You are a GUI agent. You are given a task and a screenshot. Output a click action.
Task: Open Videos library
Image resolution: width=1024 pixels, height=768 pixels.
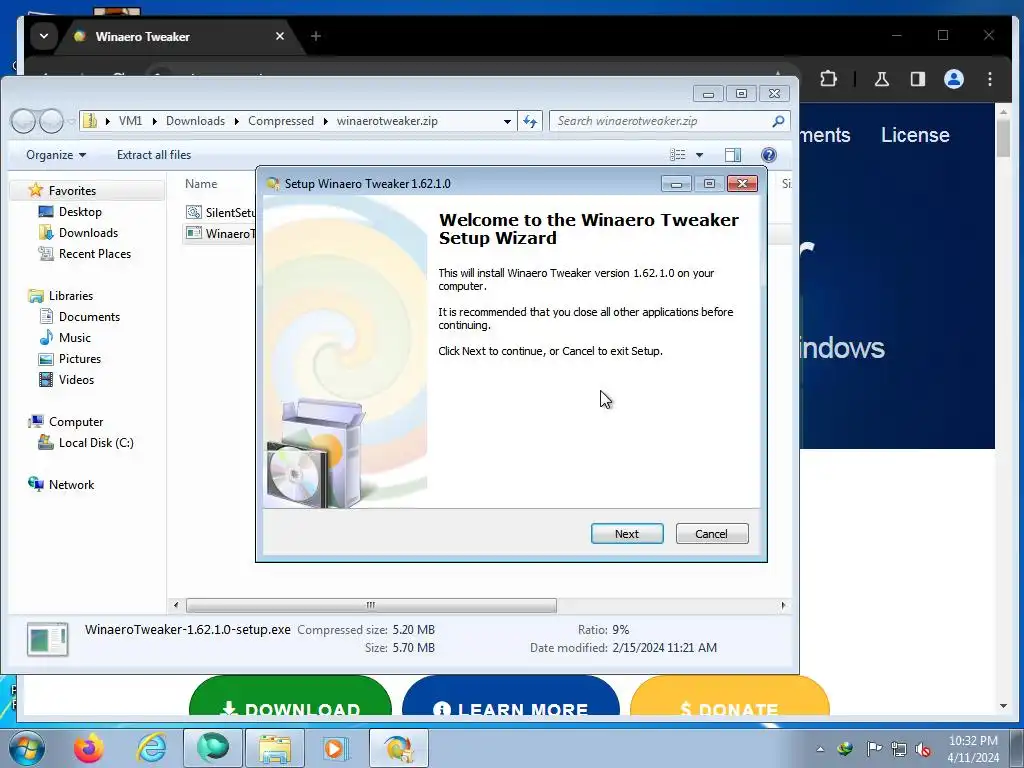coord(76,379)
